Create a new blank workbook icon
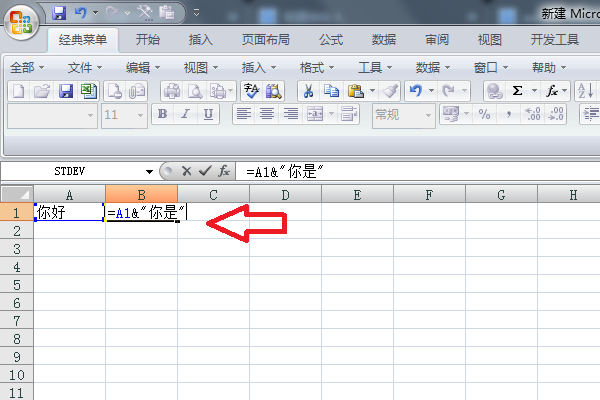The image size is (600, 400). [19, 91]
